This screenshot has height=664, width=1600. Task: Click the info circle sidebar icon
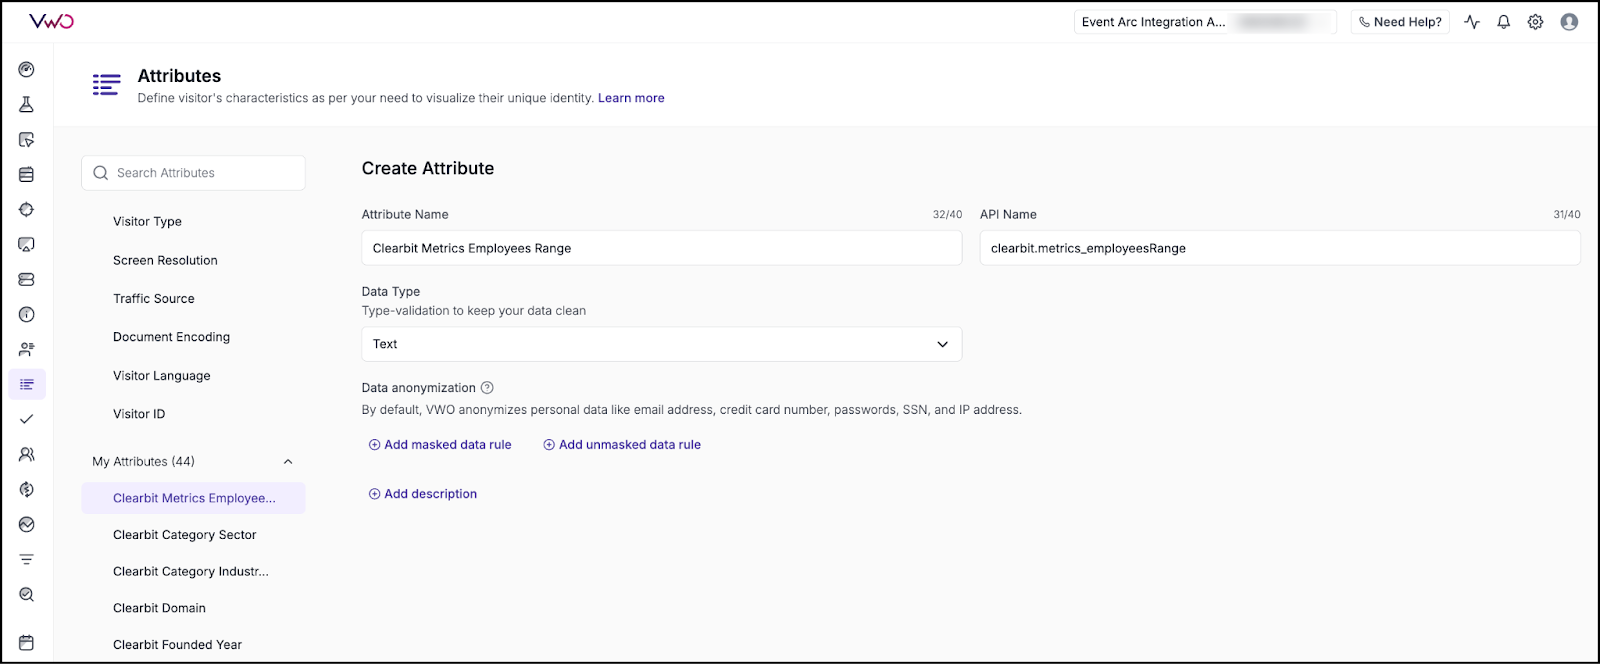point(27,315)
